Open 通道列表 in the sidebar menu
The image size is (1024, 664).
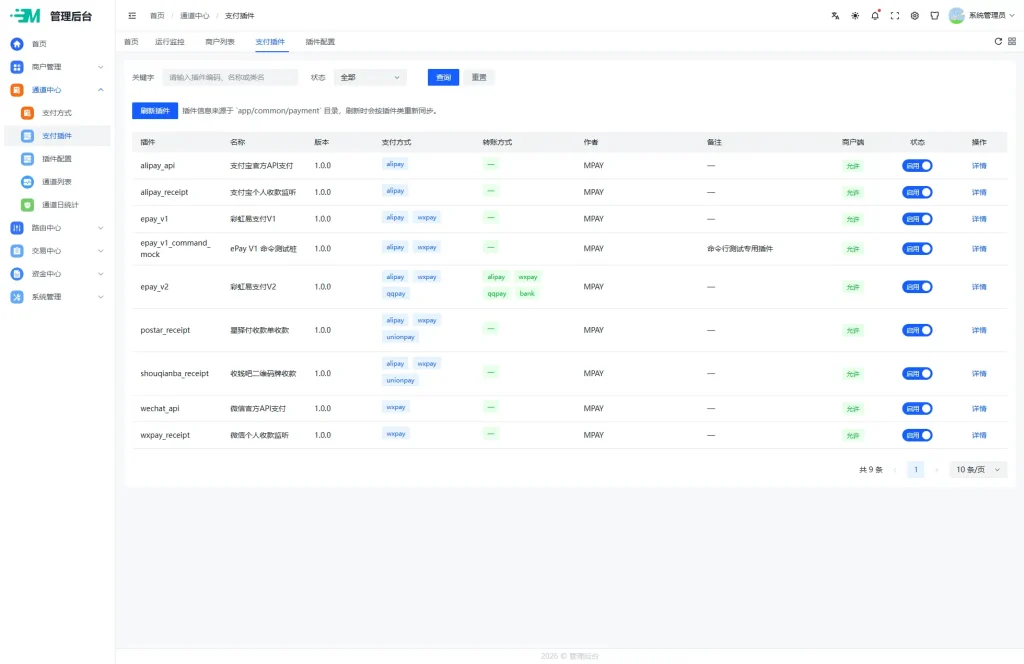tap(57, 182)
